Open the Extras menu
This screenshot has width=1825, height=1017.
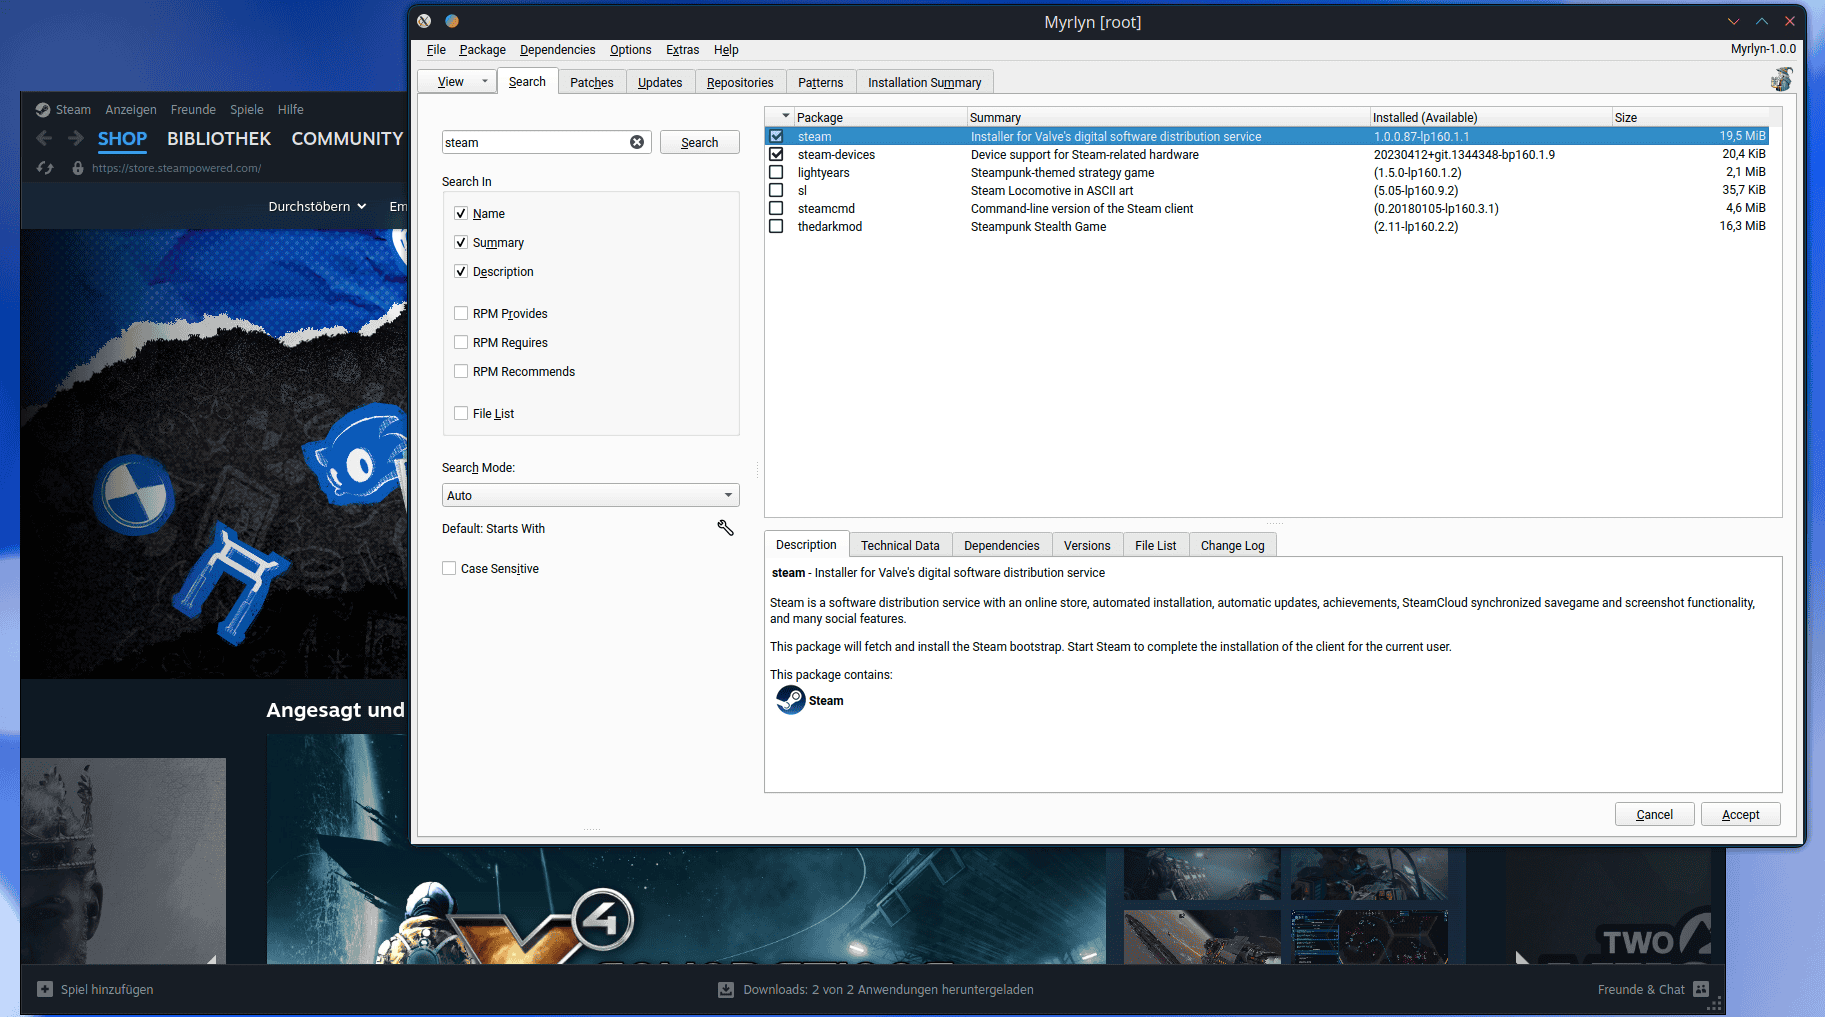682,50
